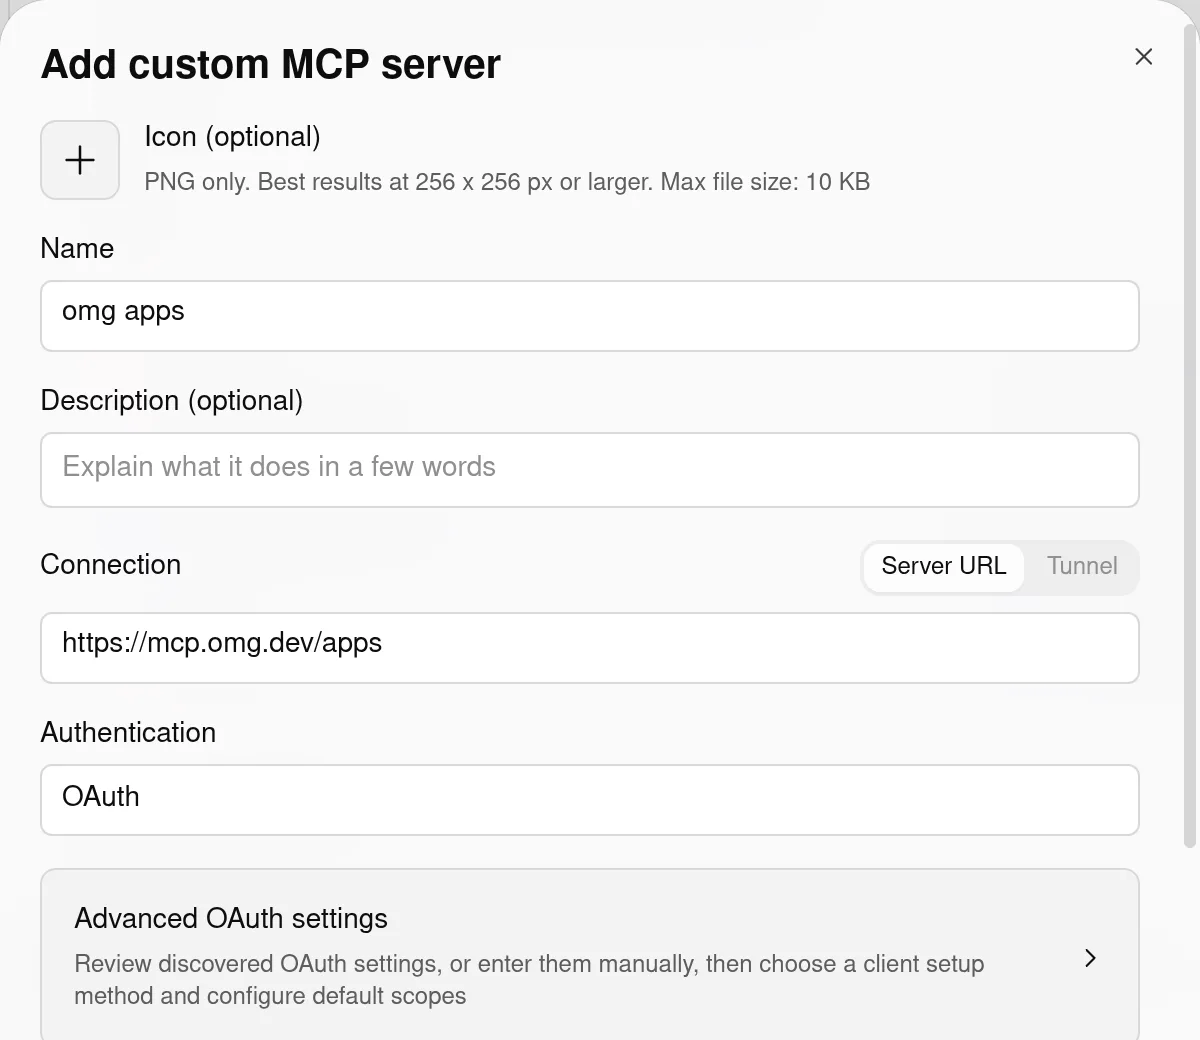Switch to the Tunnel connection option
The width and height of the screenshot is (1200, 1040).
1081,566
